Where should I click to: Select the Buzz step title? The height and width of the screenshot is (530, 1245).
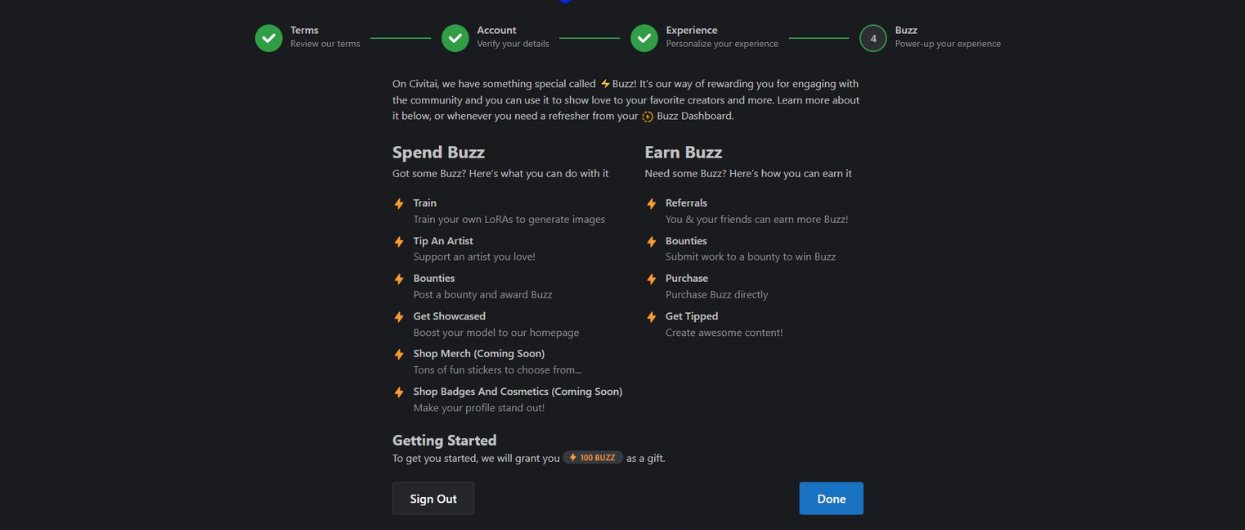[x=906, y=30]
